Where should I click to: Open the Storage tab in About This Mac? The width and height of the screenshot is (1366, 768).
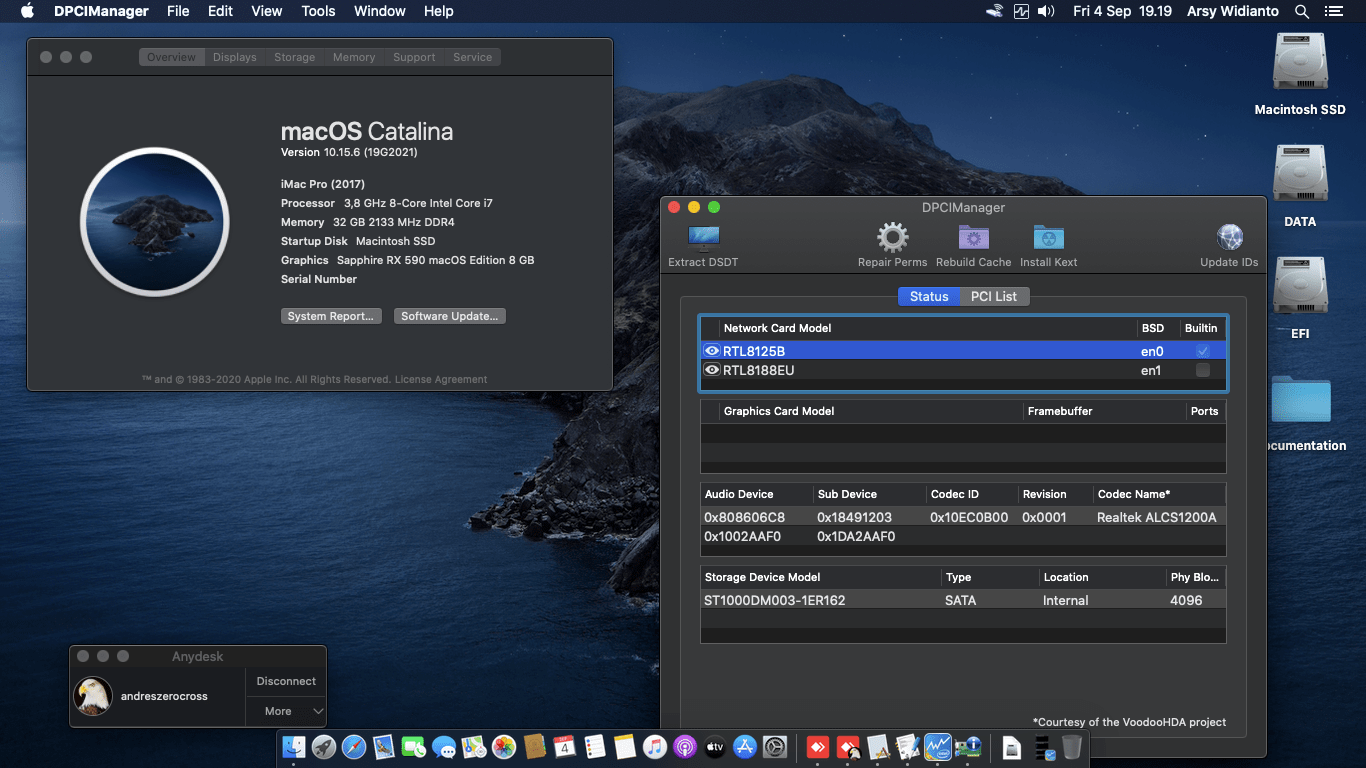(295, 57)
